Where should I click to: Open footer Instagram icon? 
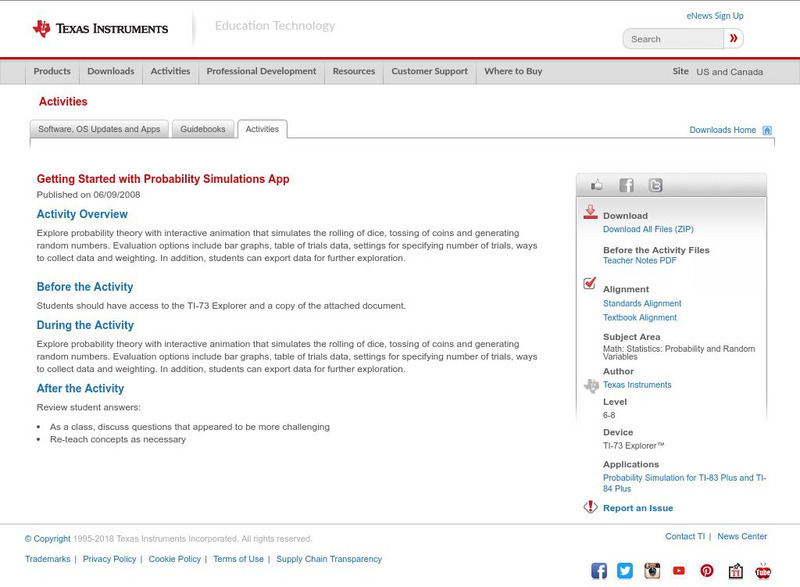tap(652, 571)
